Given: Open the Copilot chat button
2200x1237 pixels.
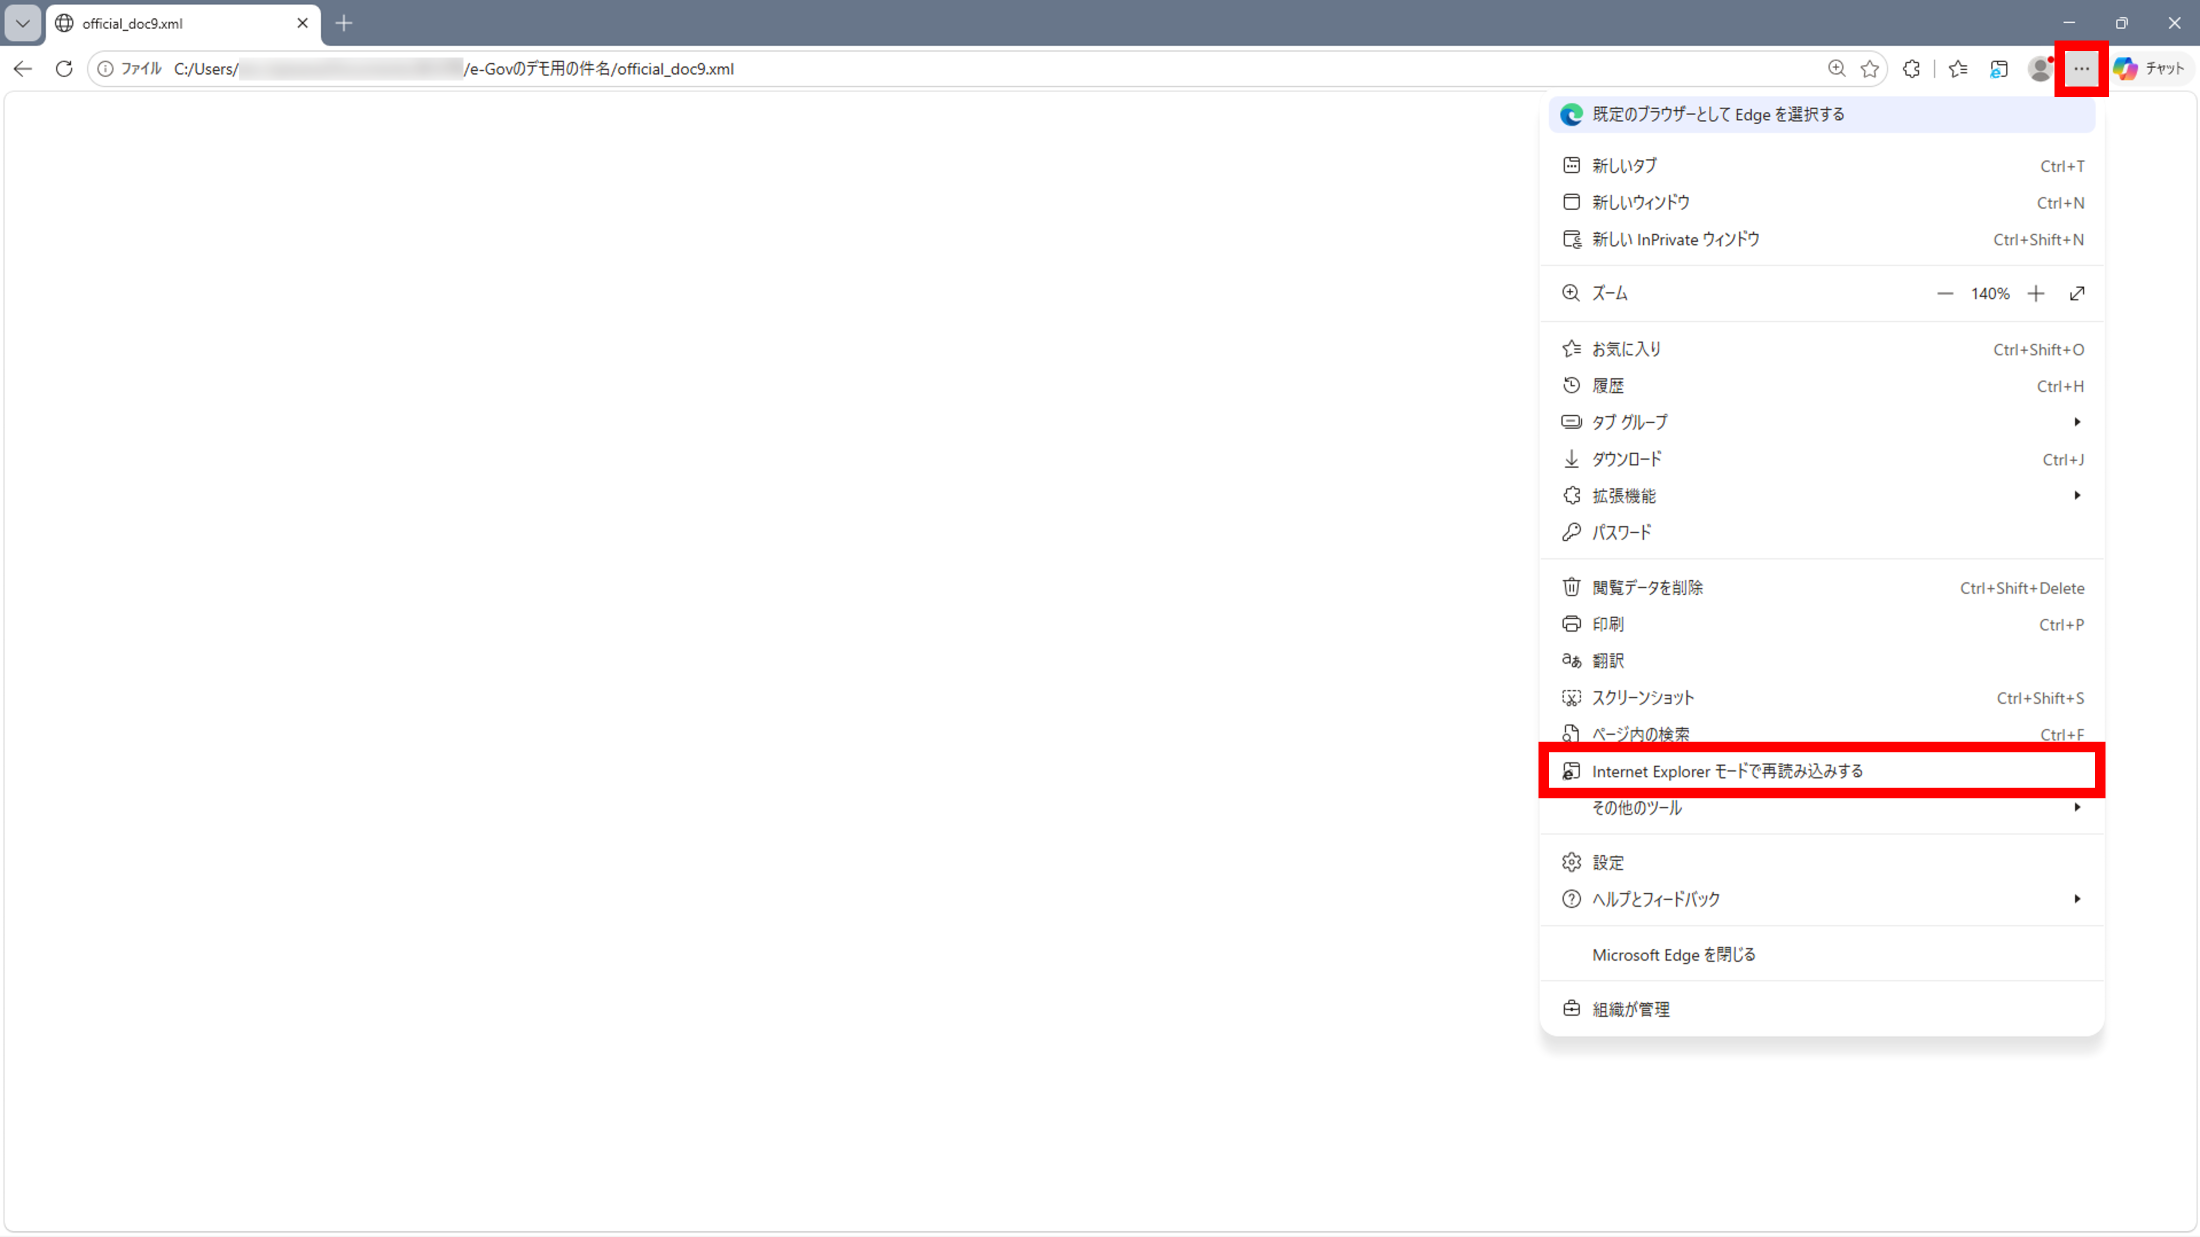Looking at the screenshot, I should 2151,69.
